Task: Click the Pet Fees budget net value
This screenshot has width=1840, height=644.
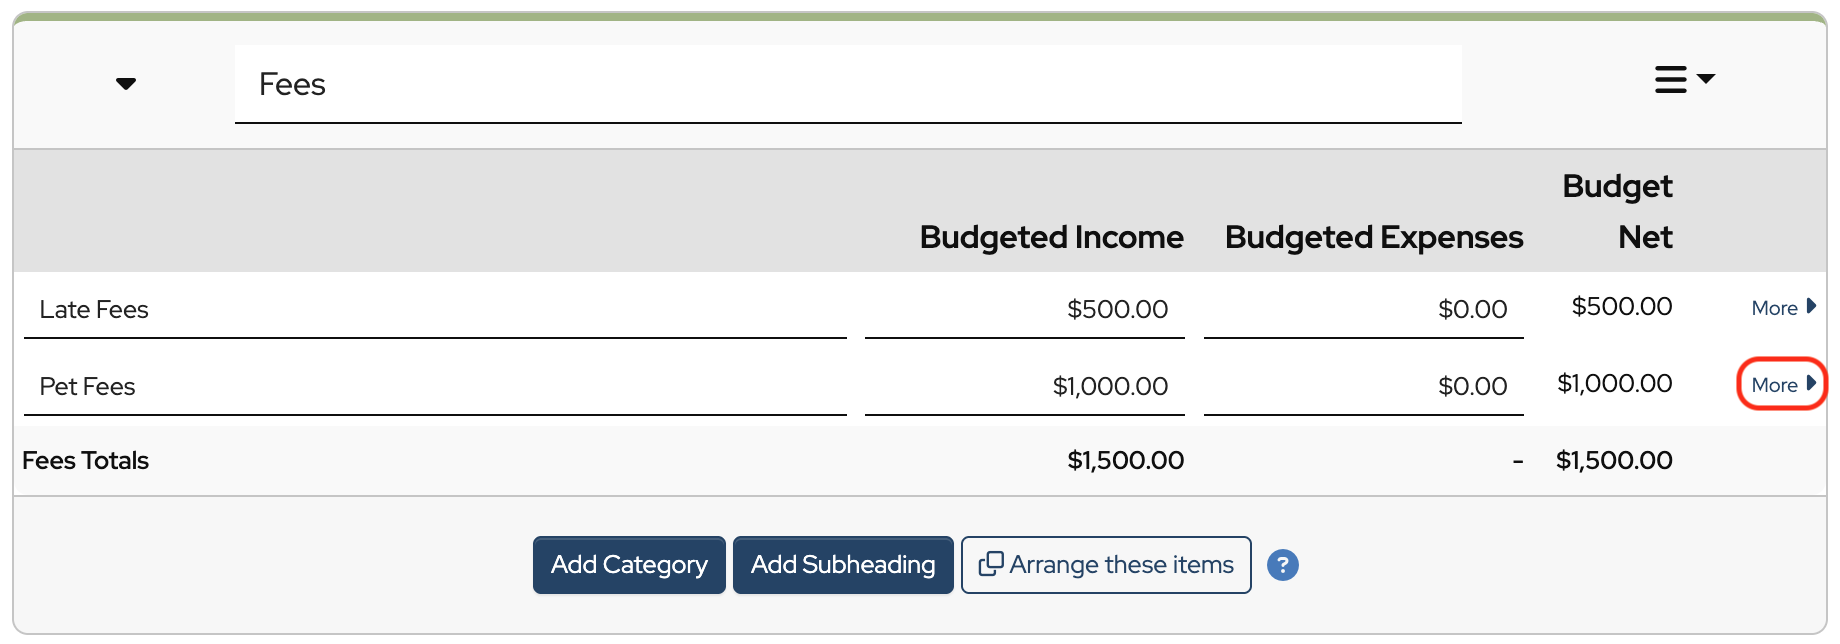Action: tap(1614, 384)
